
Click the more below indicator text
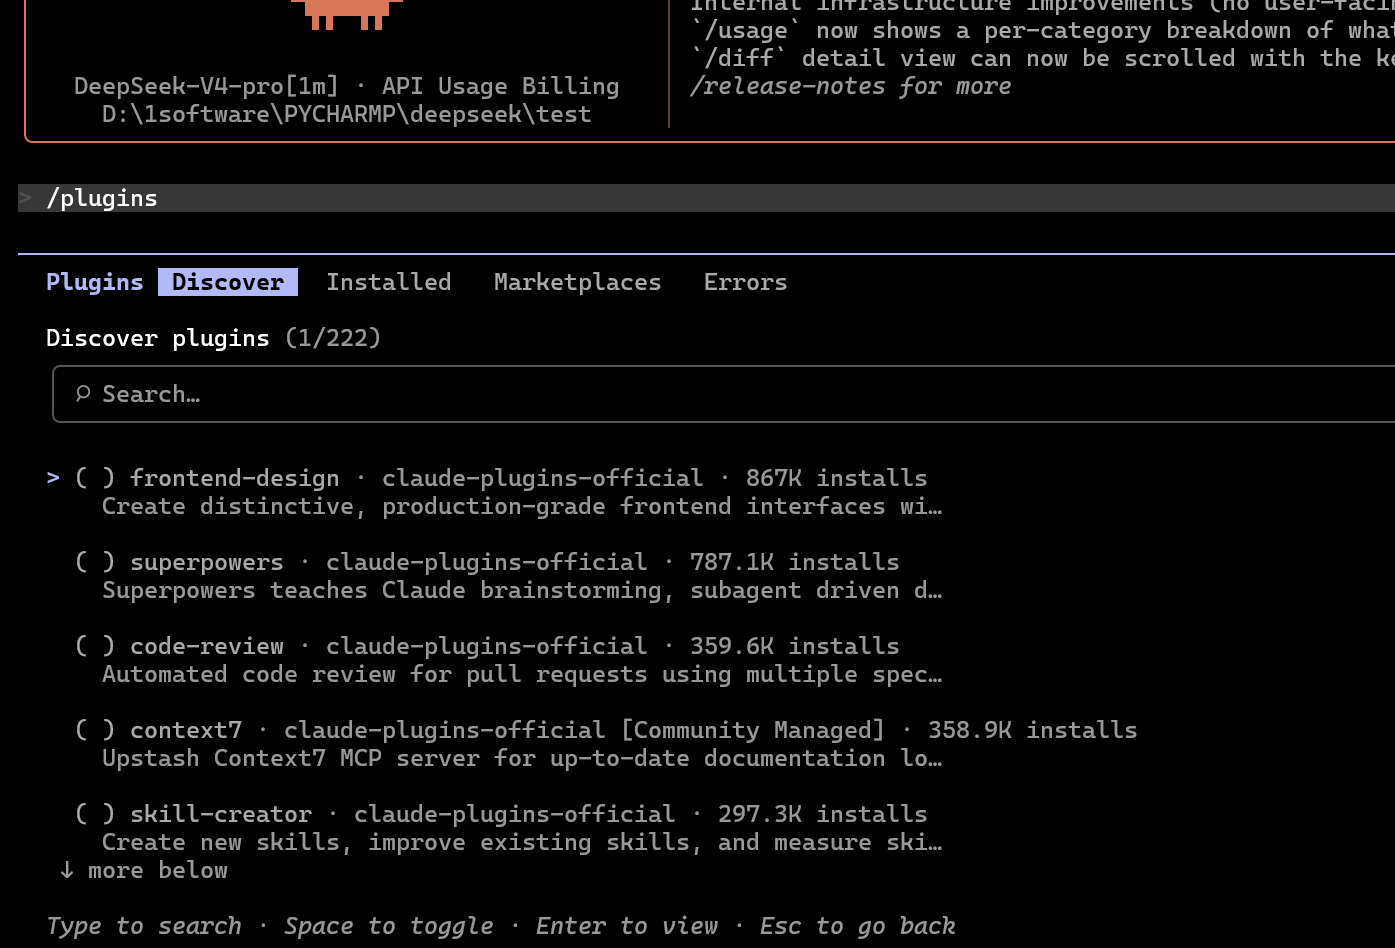[x=158, y=870]
